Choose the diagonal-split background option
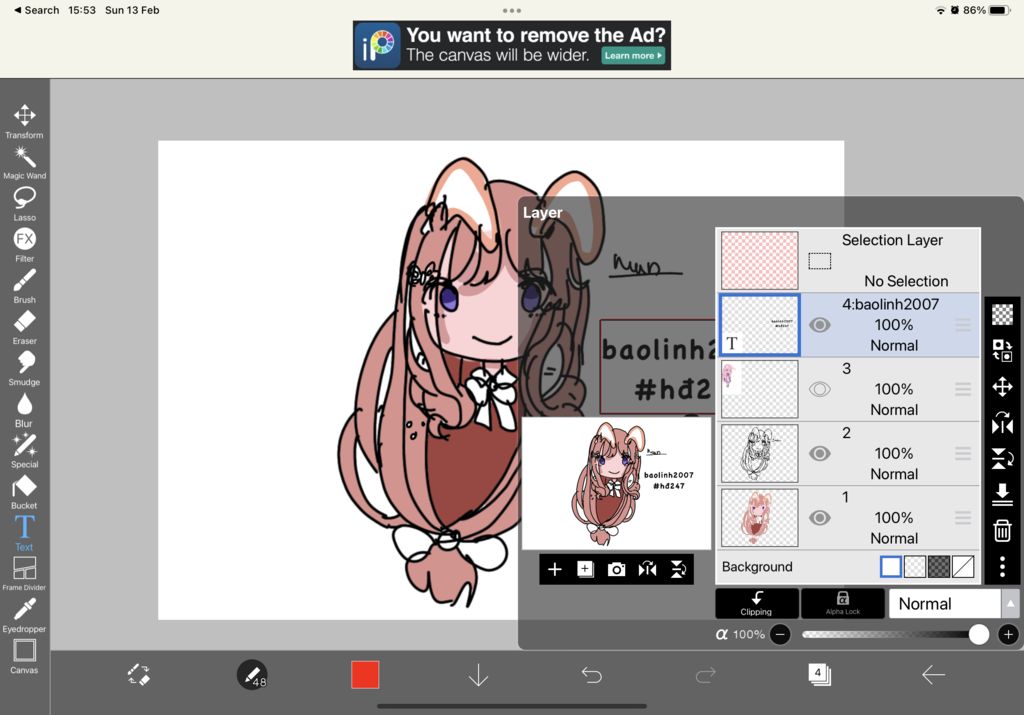This screenshot has height=715, width=1024. (963, 567)
